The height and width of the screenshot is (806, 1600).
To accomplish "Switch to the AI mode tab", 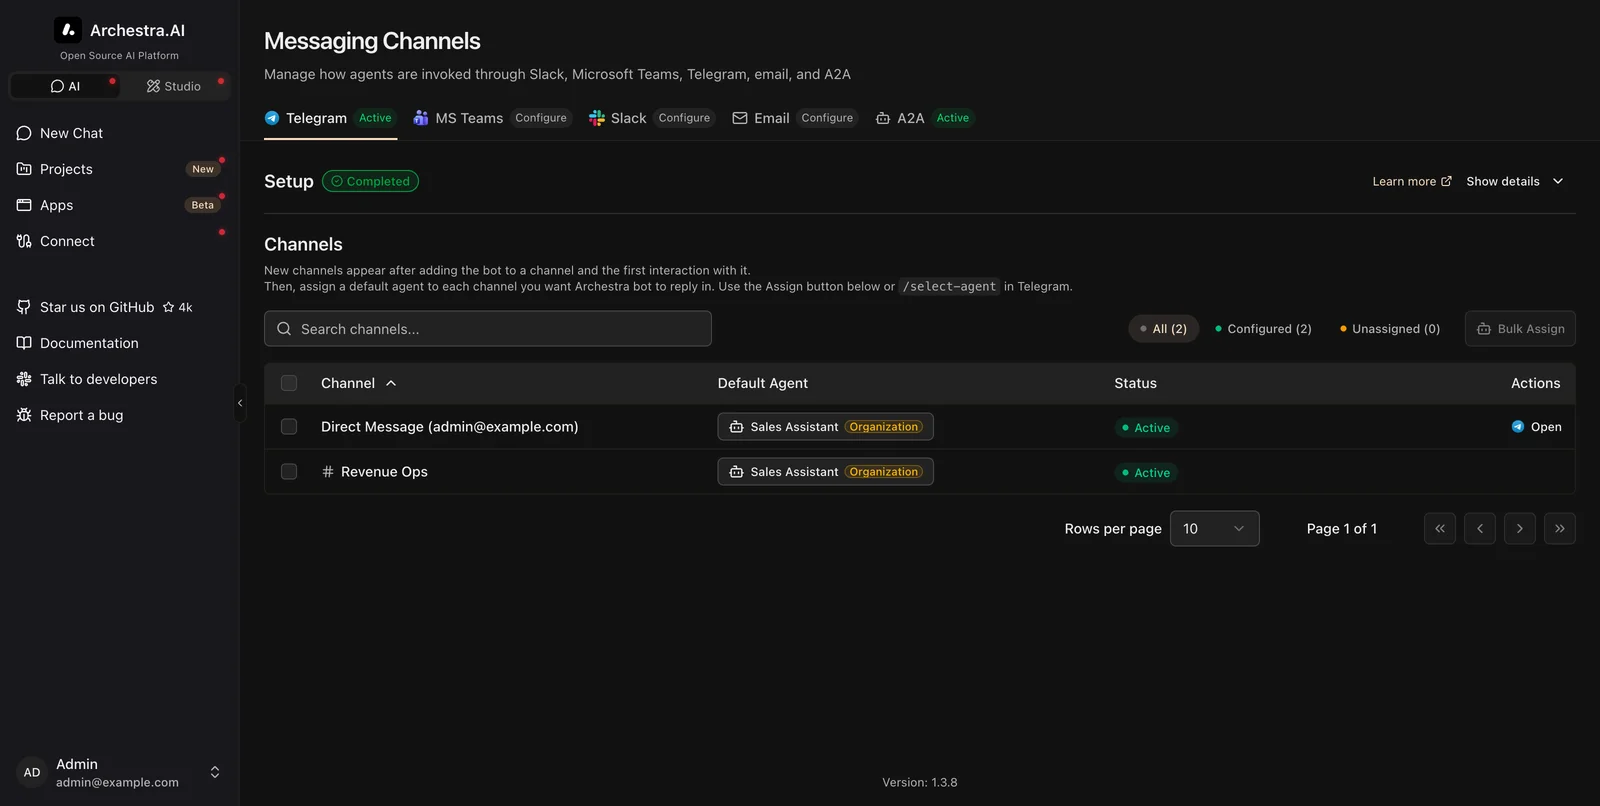I will 65,86.
